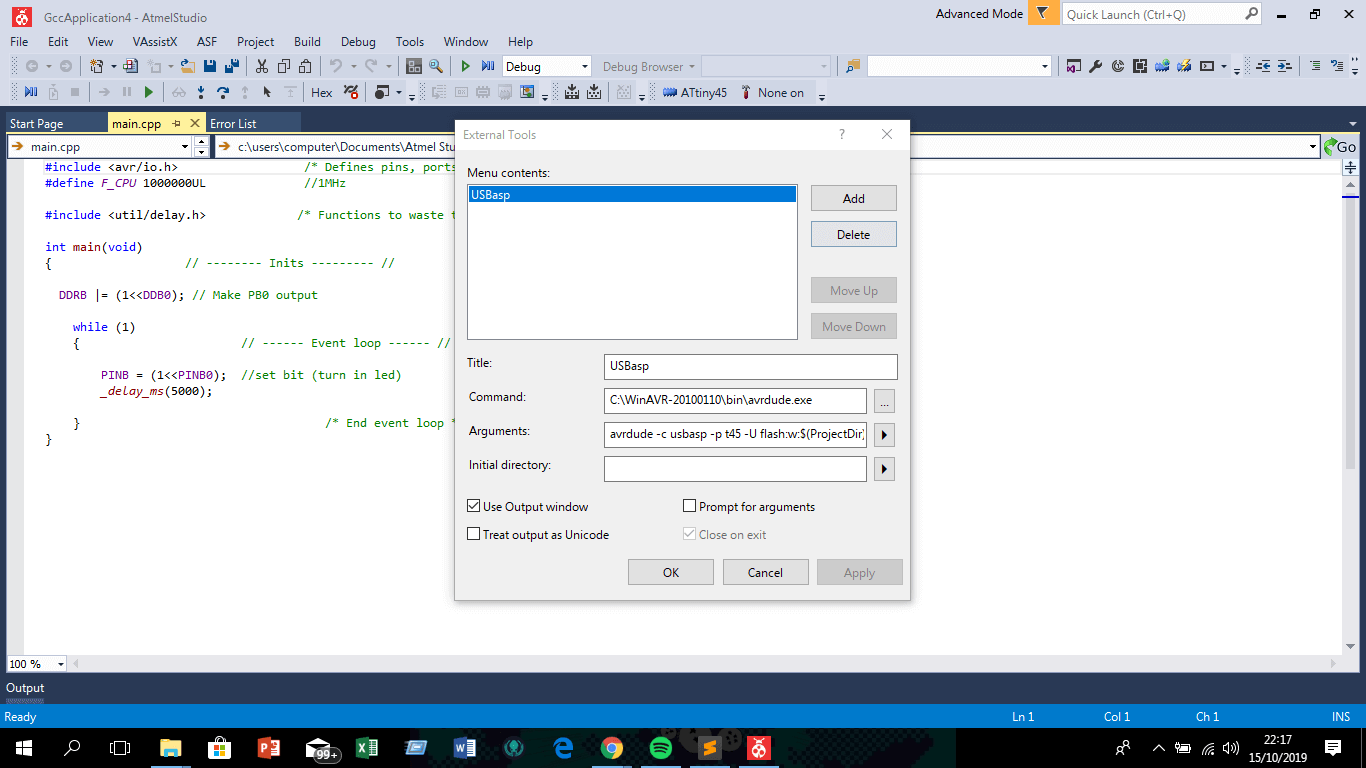Click the Find folder icon beside search combo

point(853,67)
